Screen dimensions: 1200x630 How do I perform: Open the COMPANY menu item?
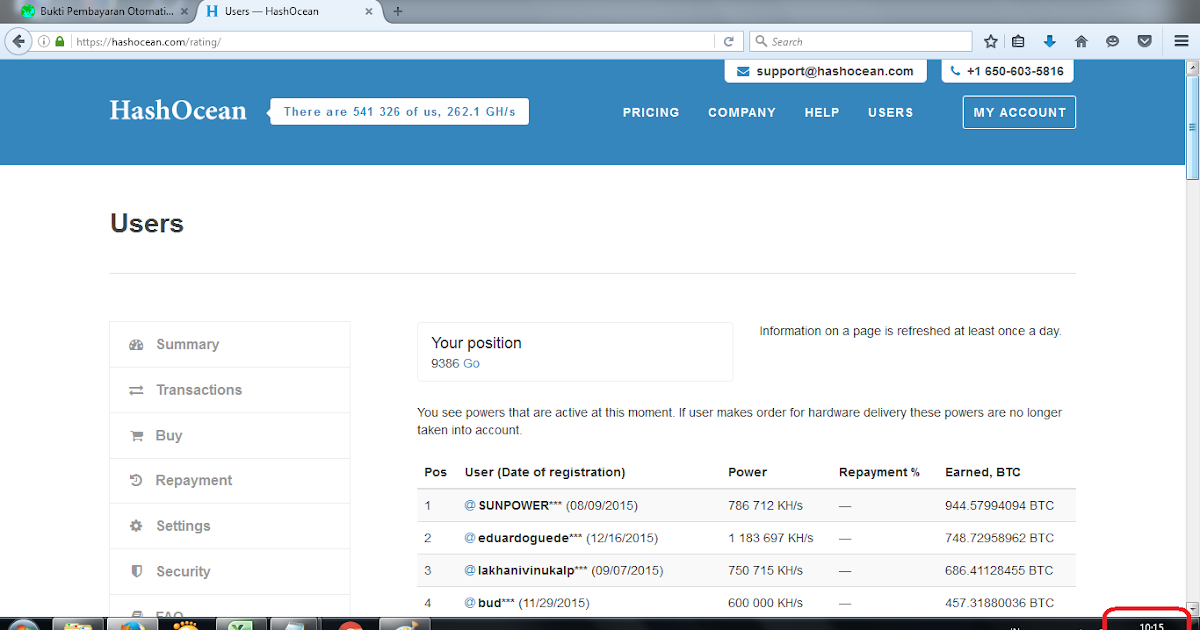click(742, 112)
